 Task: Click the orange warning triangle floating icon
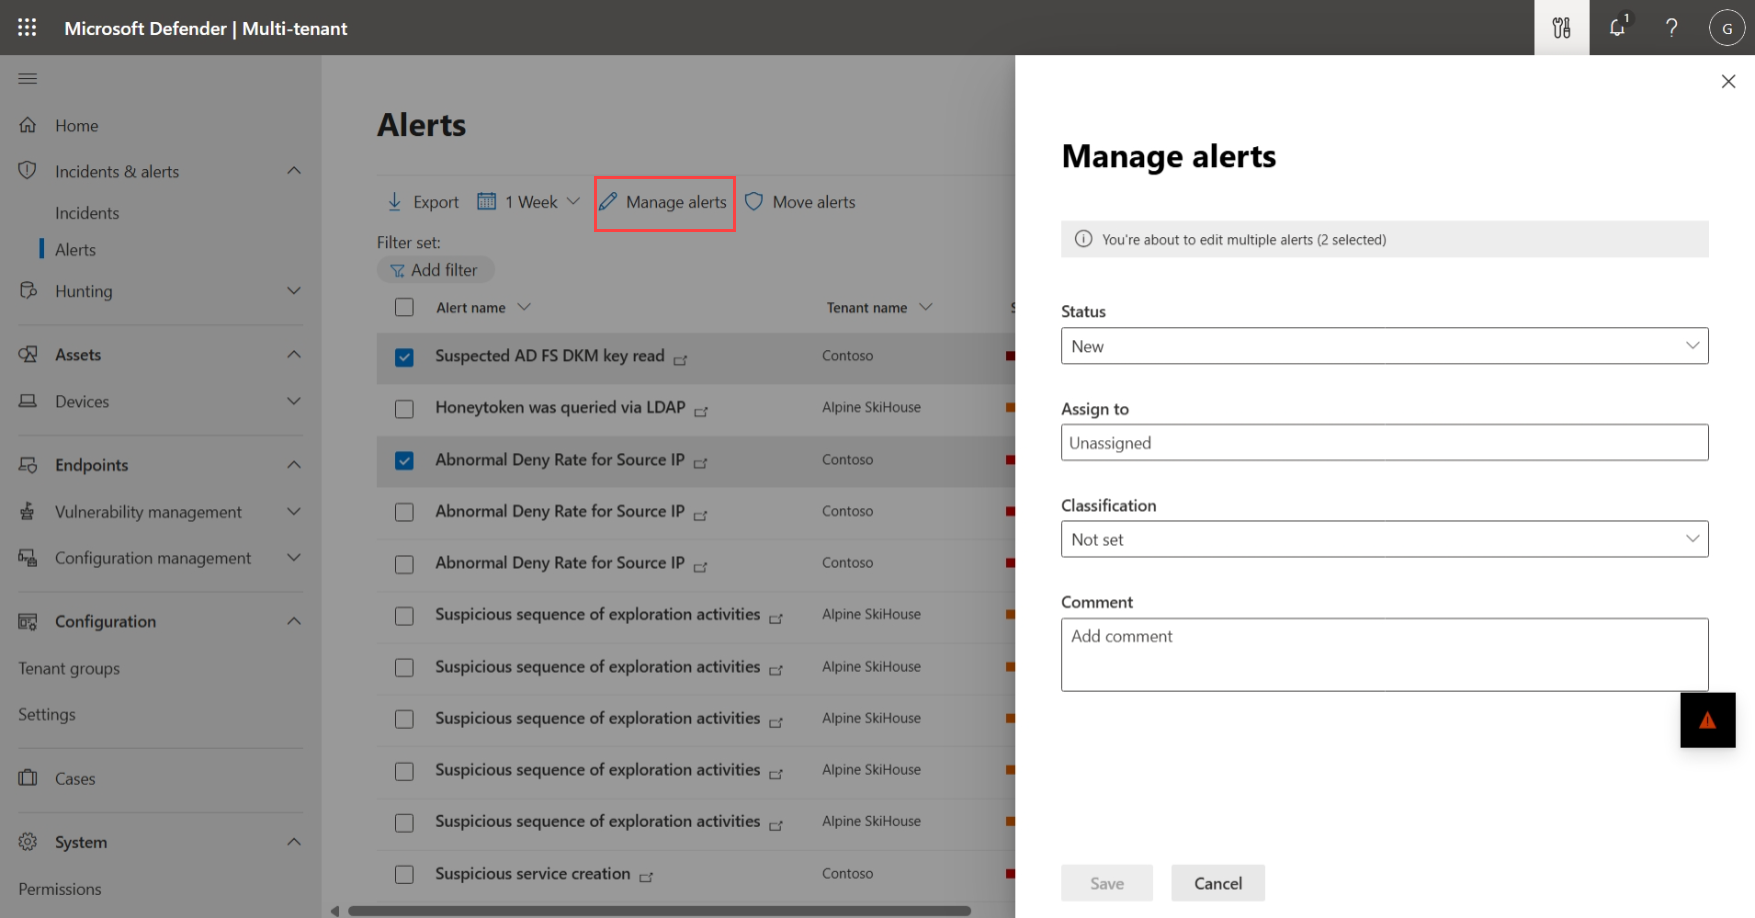coord(1707,720)
